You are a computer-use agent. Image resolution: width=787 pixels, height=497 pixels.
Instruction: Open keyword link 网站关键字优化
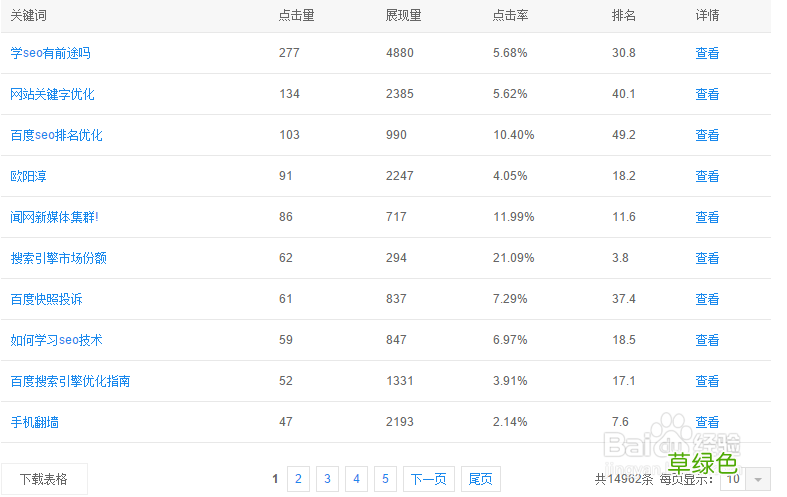(52, 94)
